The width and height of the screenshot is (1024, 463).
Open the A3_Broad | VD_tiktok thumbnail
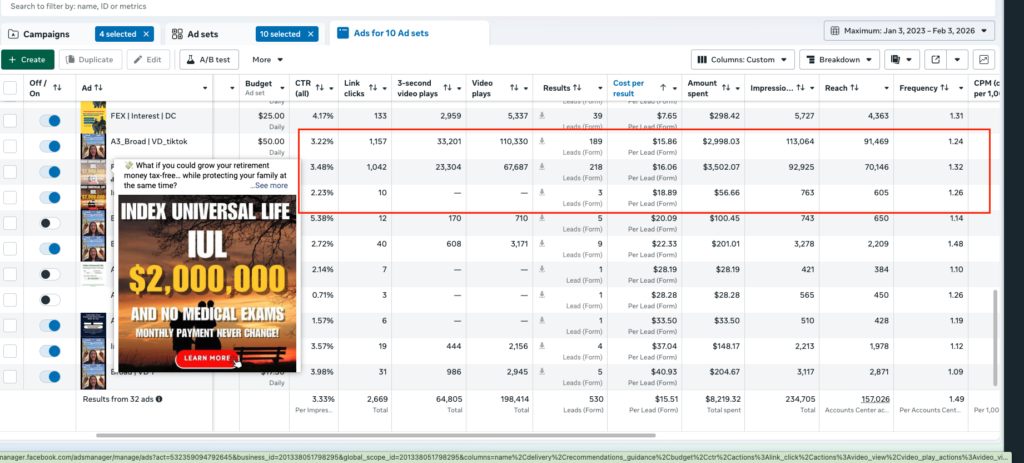pos(93,146)
